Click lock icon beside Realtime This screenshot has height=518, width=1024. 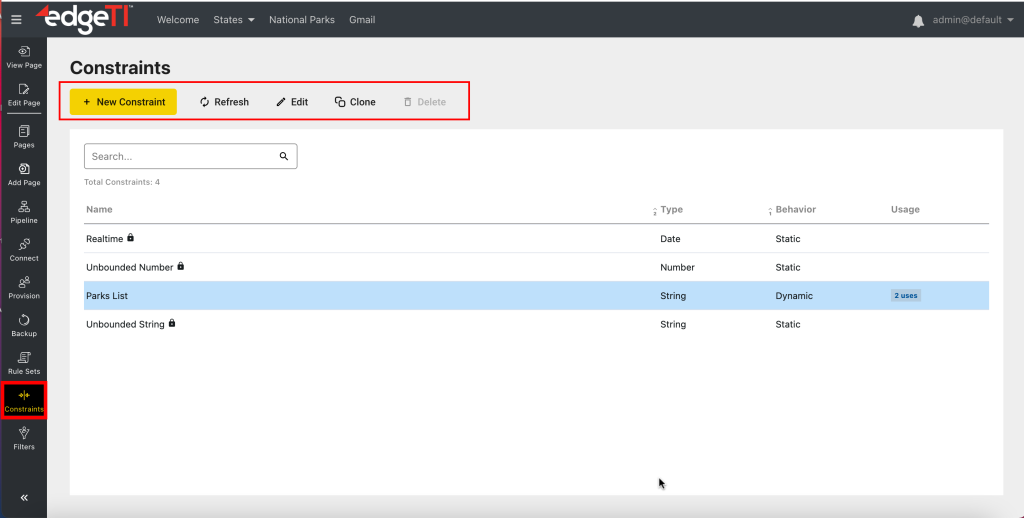(x=131, y=238)
